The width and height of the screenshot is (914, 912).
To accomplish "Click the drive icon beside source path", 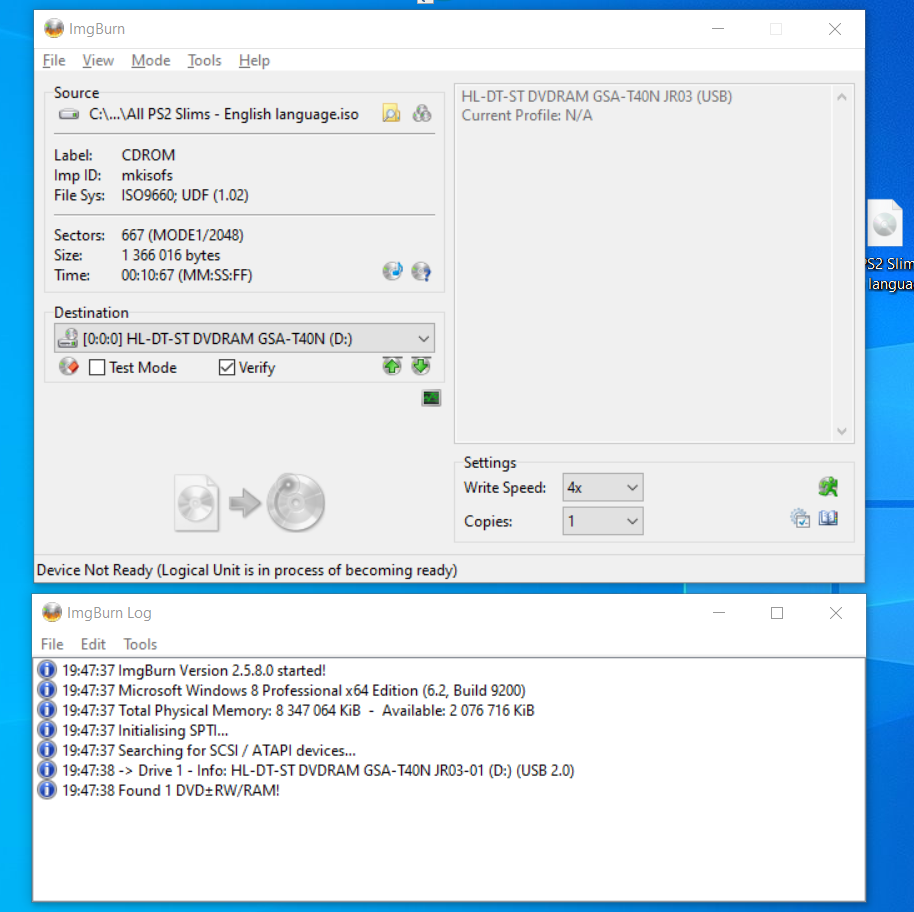I will click(69, 114).
